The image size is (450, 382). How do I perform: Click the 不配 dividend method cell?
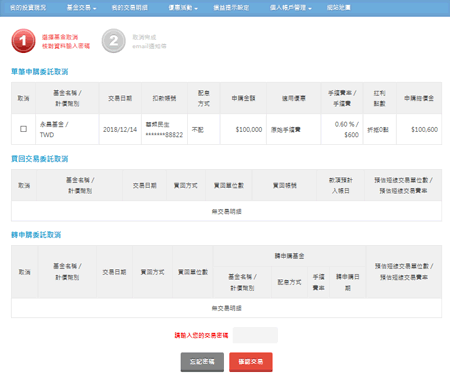click(204, 129)
